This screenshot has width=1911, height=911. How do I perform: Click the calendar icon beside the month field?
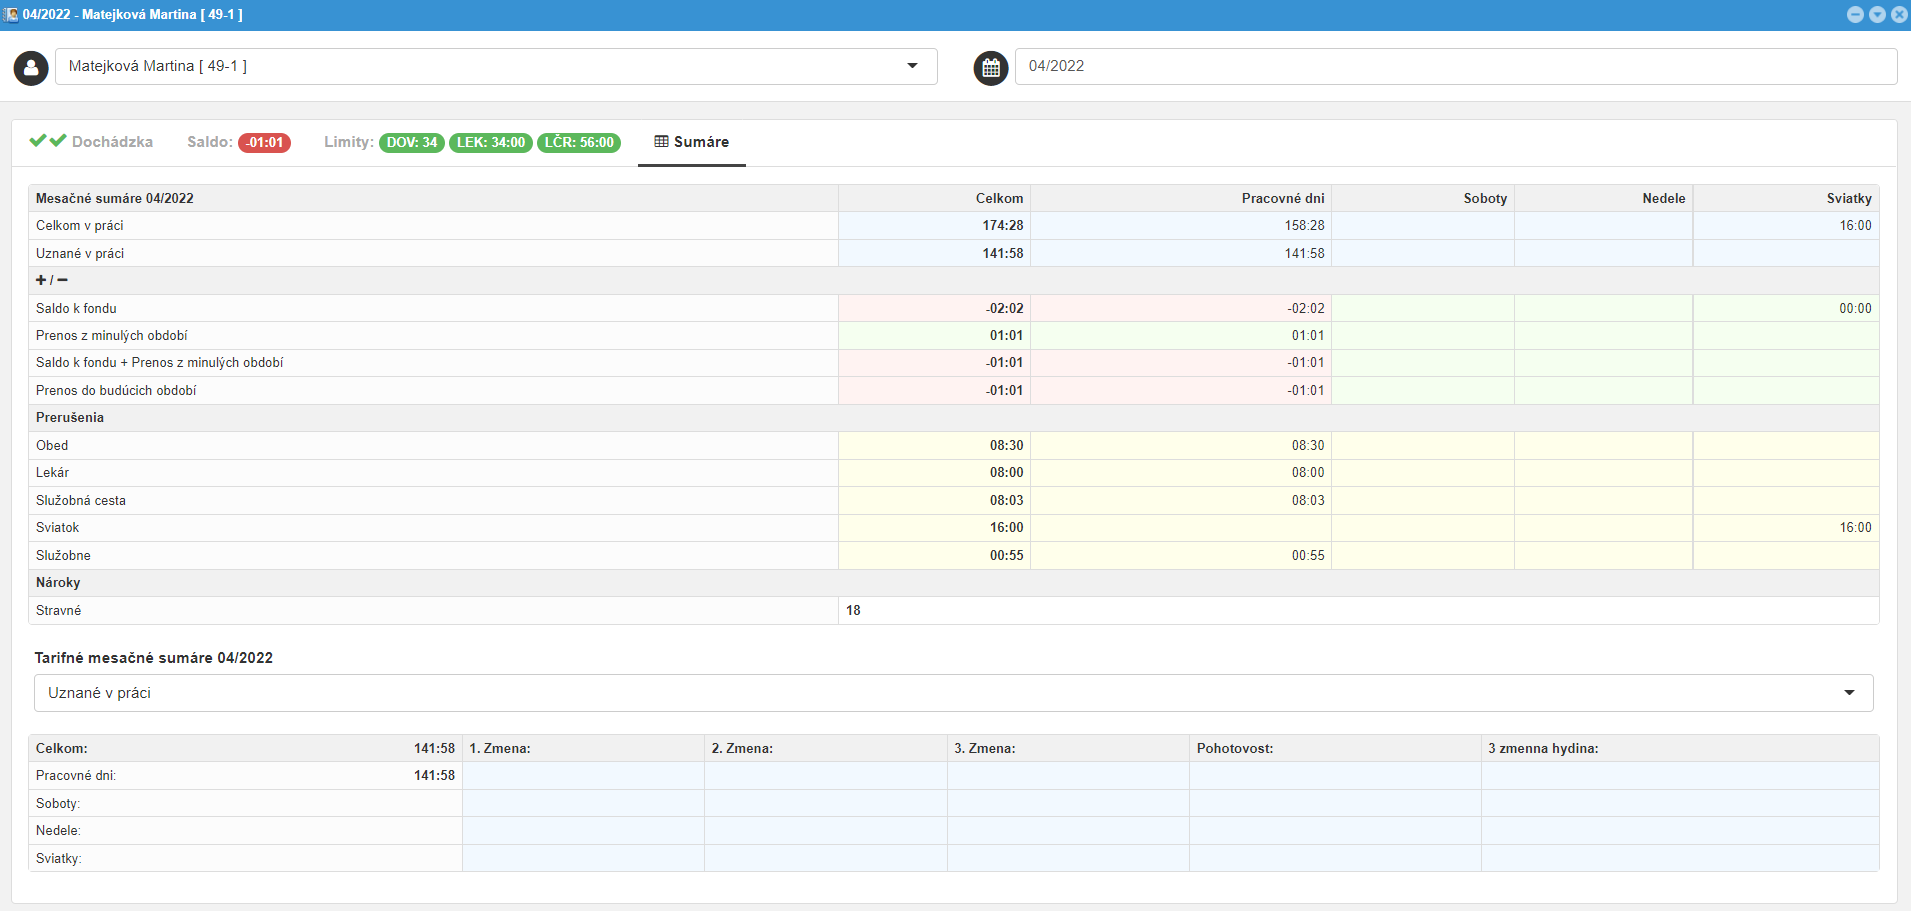[990, 68]
